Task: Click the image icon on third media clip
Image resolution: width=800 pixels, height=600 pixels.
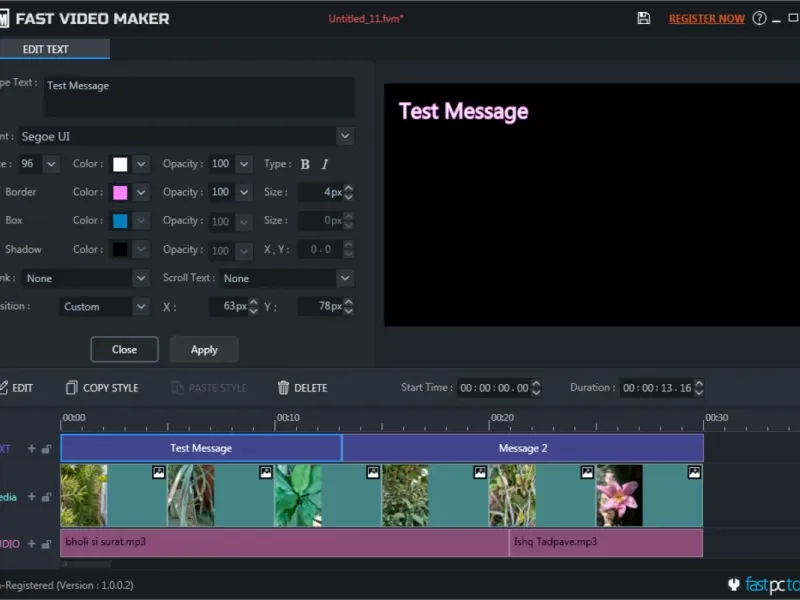Action: coord(373,472)
